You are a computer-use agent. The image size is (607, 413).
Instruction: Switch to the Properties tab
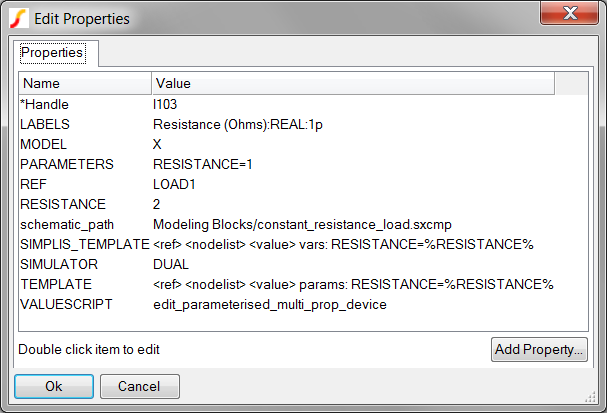point(52,53)
